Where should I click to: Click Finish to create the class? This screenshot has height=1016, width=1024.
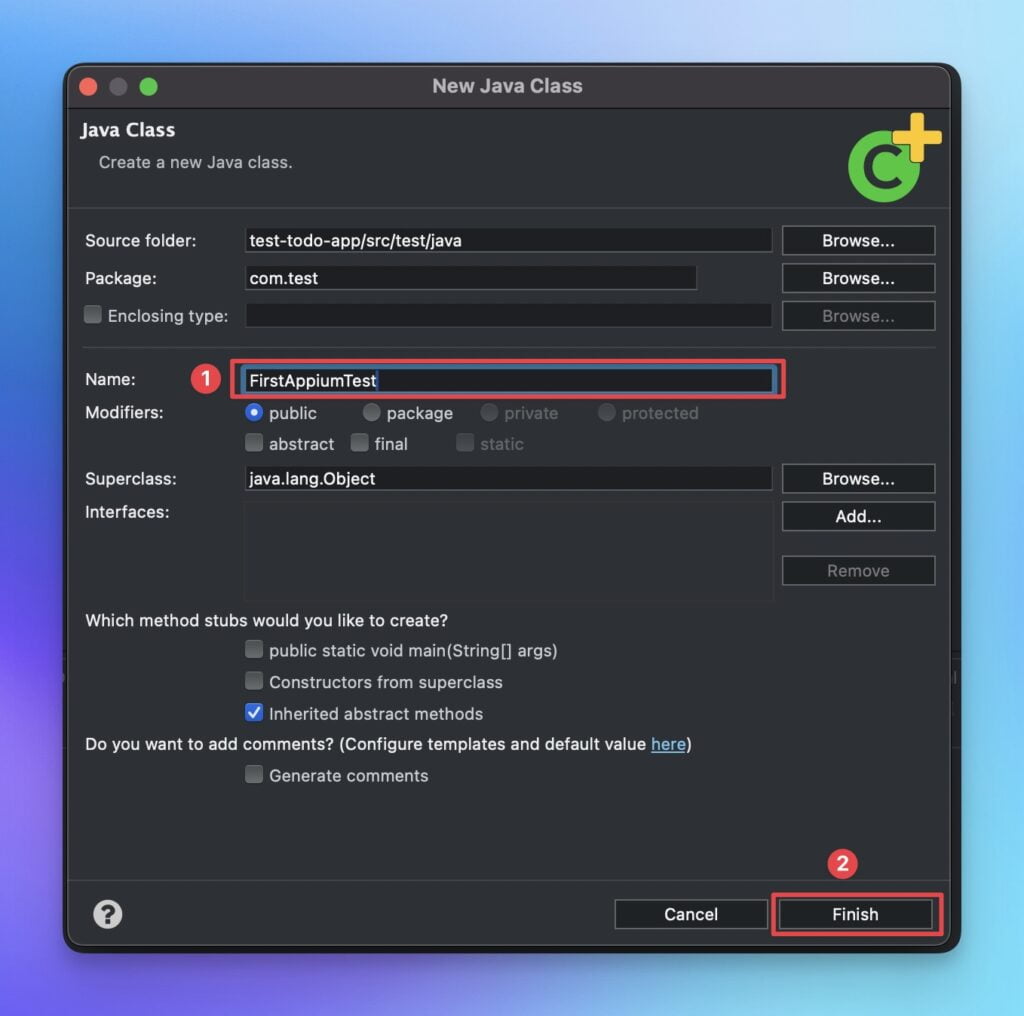856,914
